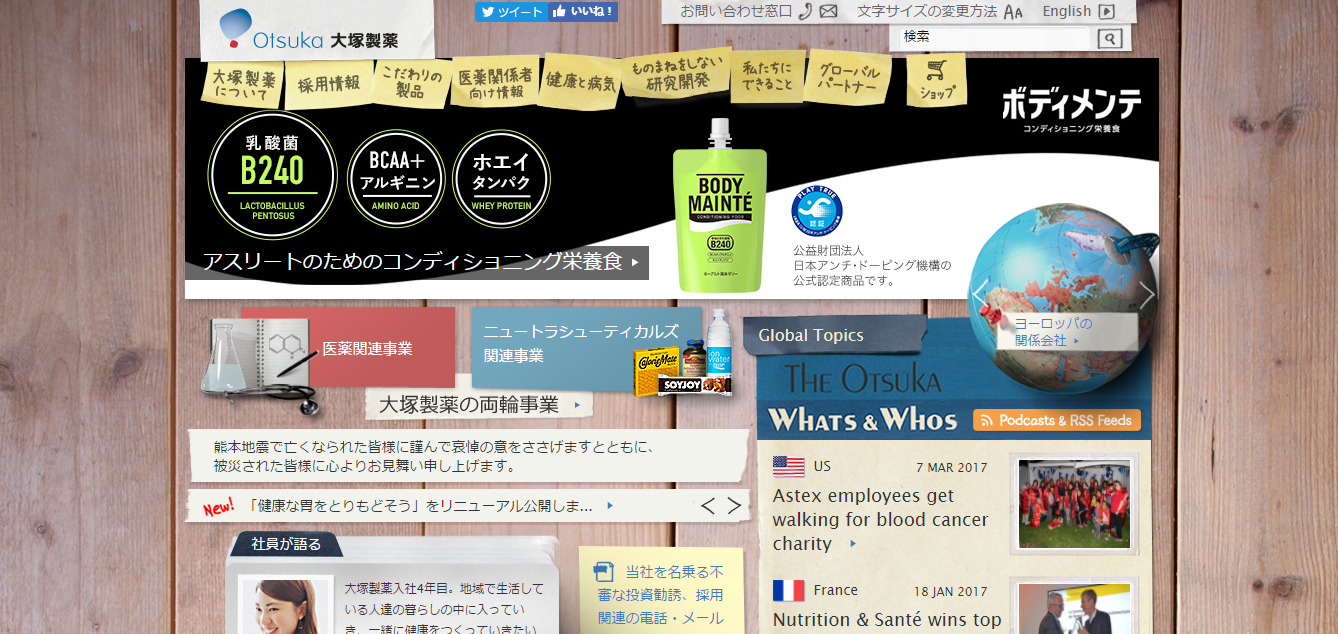Click the envelope mail icon
This screenshot has height=634, width=1338.
[x=828, y=12]
